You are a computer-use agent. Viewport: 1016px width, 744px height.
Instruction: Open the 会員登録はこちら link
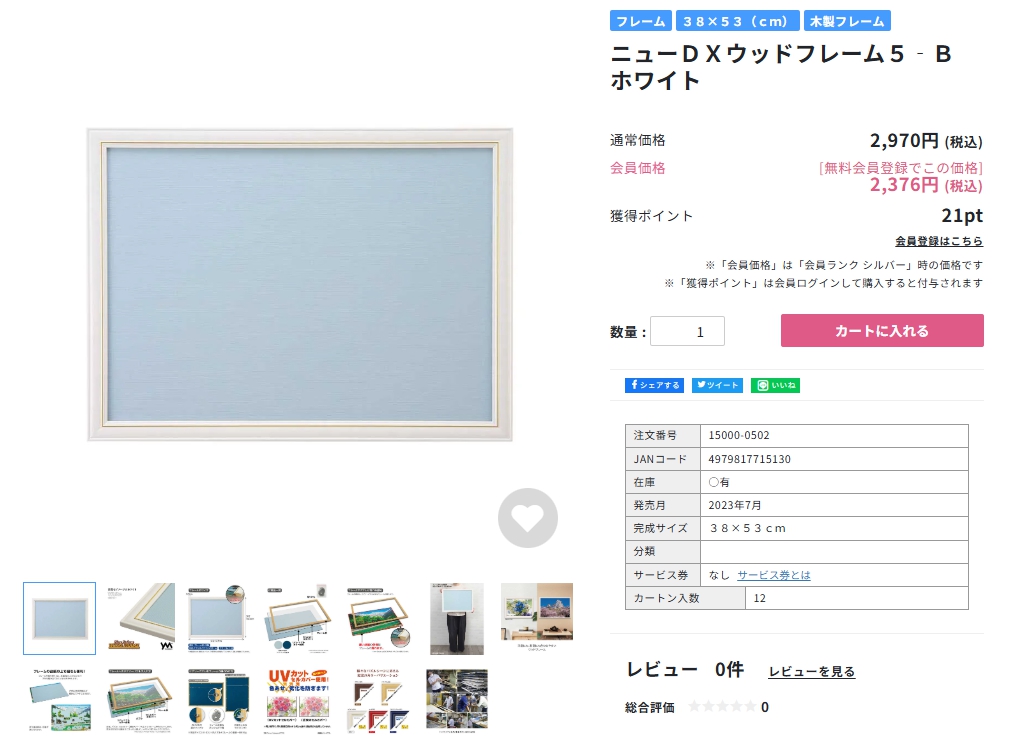(x=939, y=241)
